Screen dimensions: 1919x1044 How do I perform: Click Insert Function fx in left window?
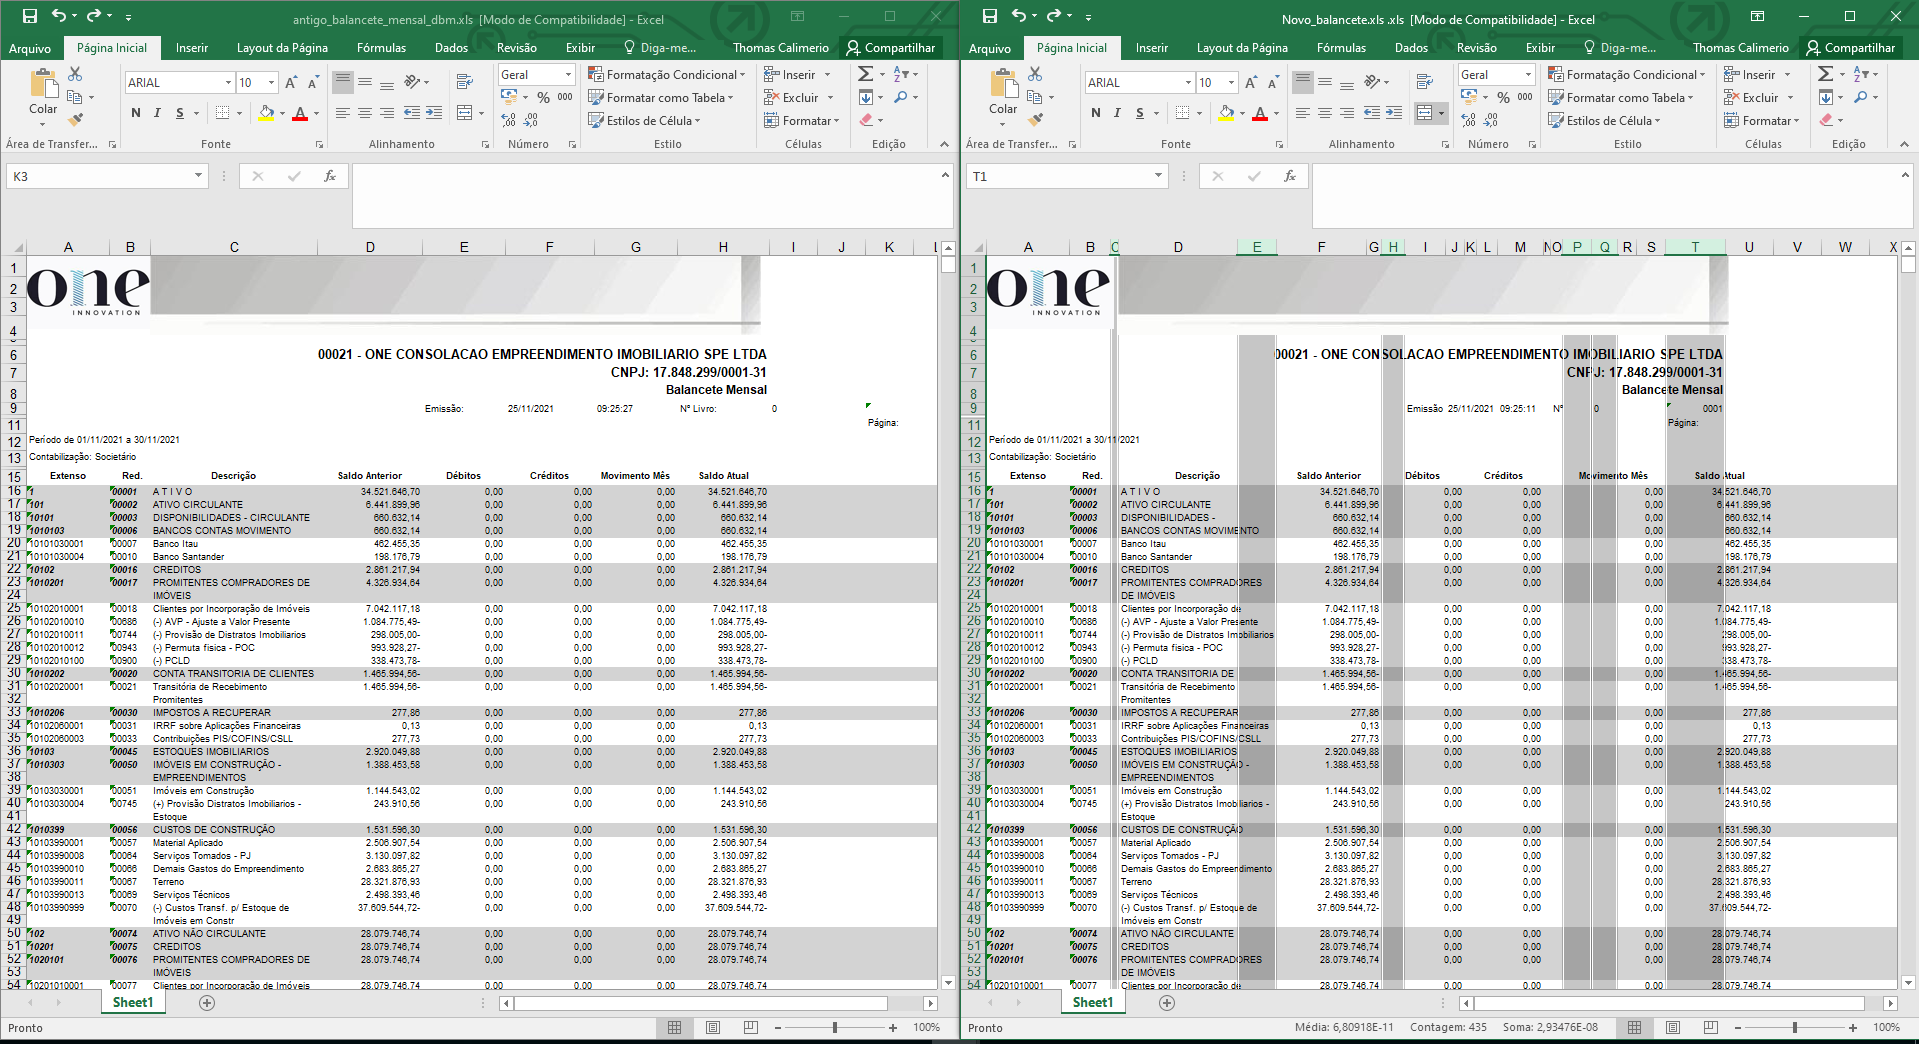point(330,176)
